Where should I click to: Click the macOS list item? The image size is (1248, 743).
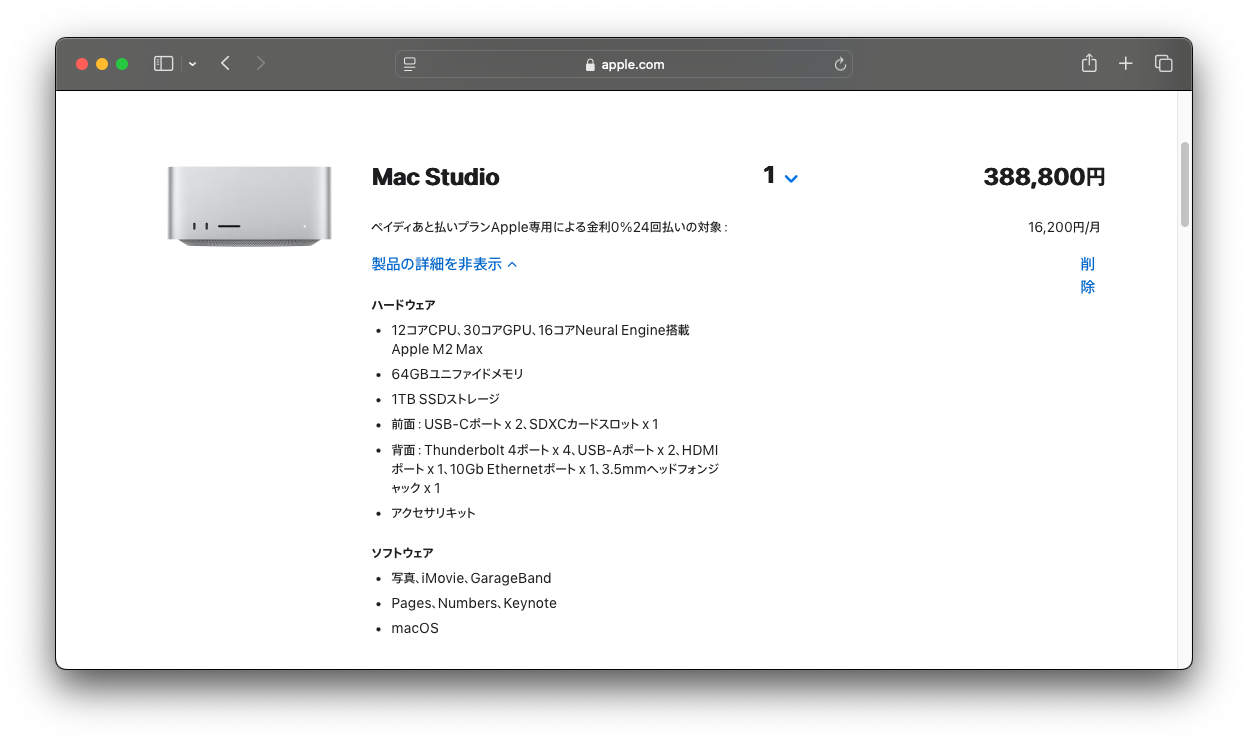(415, 628)
